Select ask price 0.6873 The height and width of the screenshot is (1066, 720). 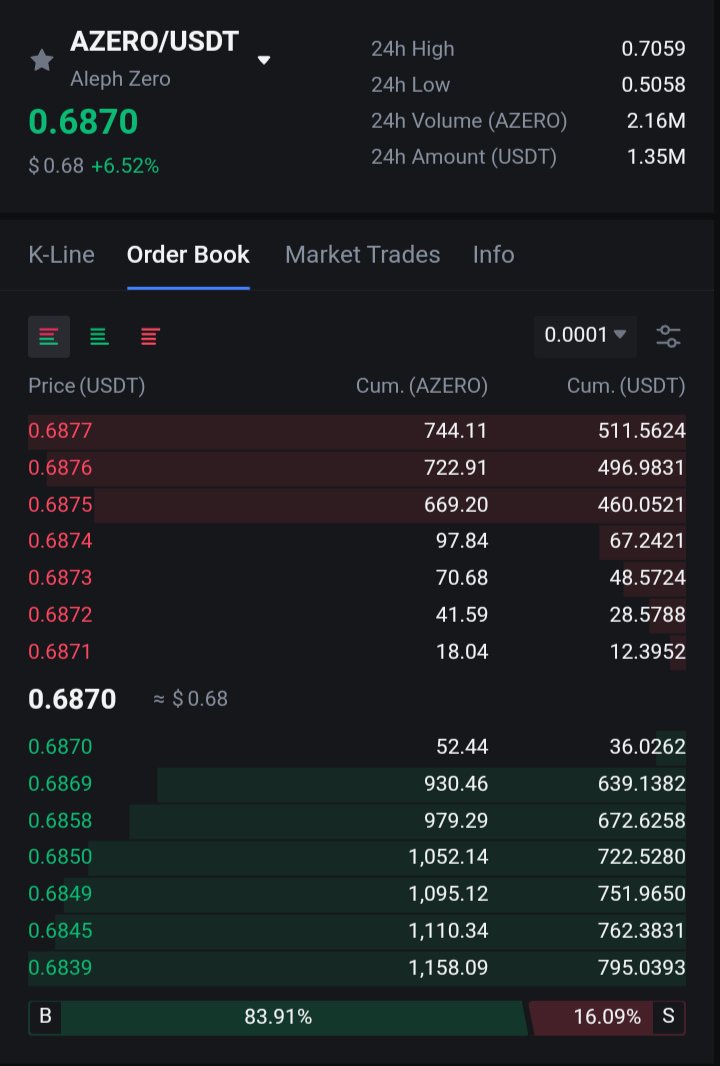point(60,577)
